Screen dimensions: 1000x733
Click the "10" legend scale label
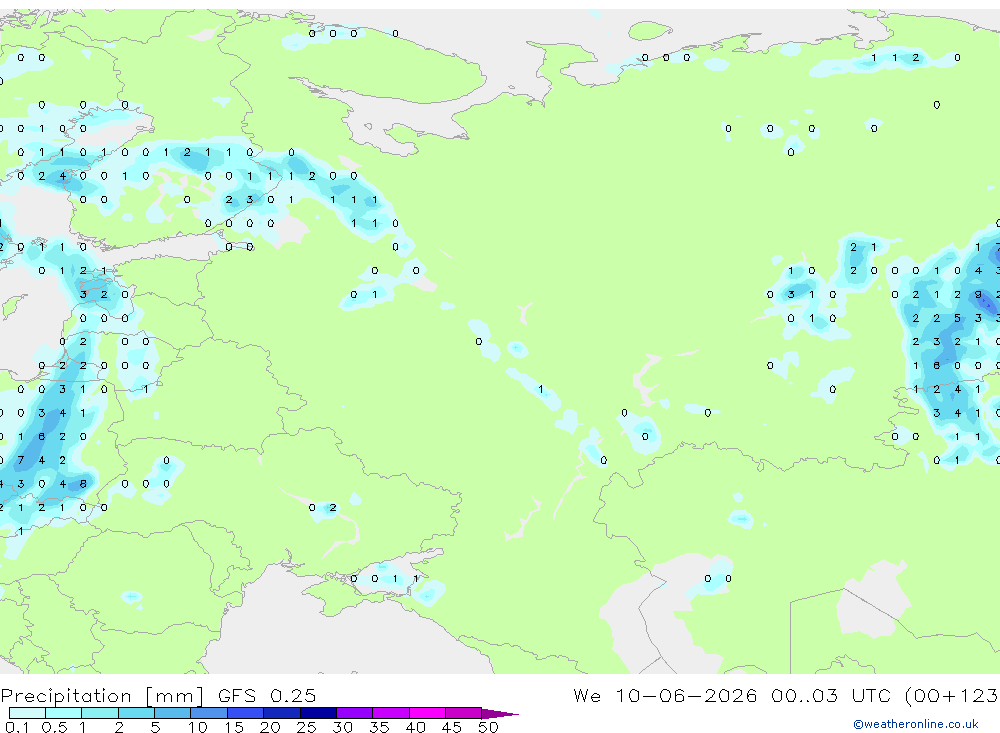(198, 727)
